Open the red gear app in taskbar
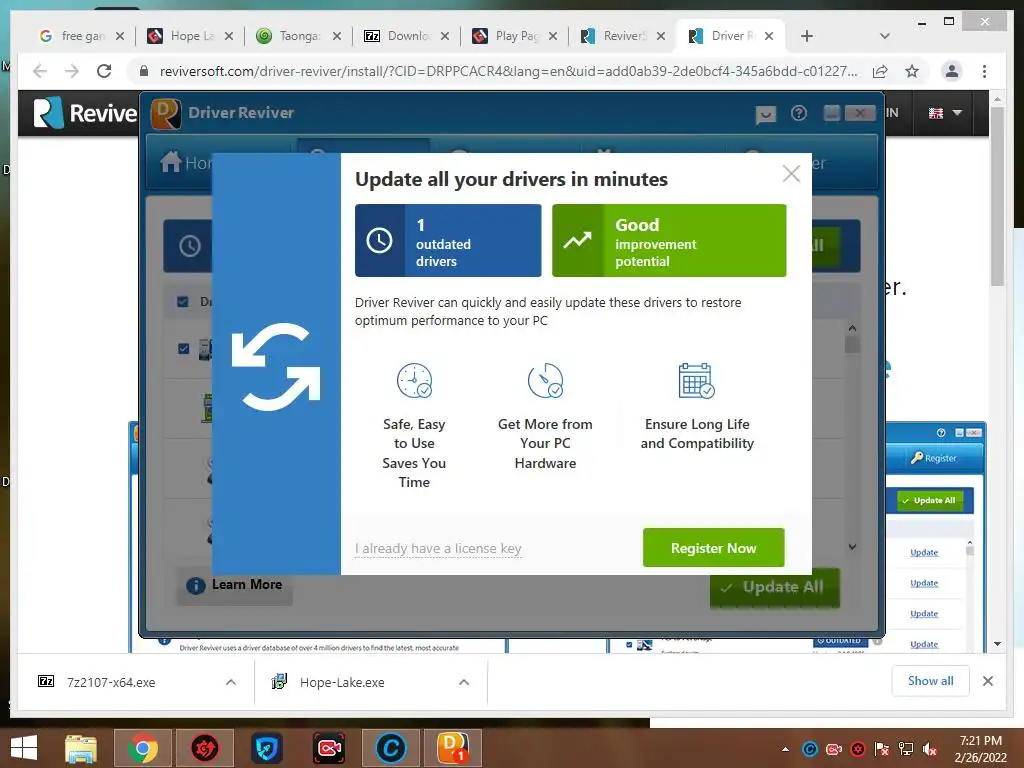Screen dimensions: 1024x768 pos(204,748)
